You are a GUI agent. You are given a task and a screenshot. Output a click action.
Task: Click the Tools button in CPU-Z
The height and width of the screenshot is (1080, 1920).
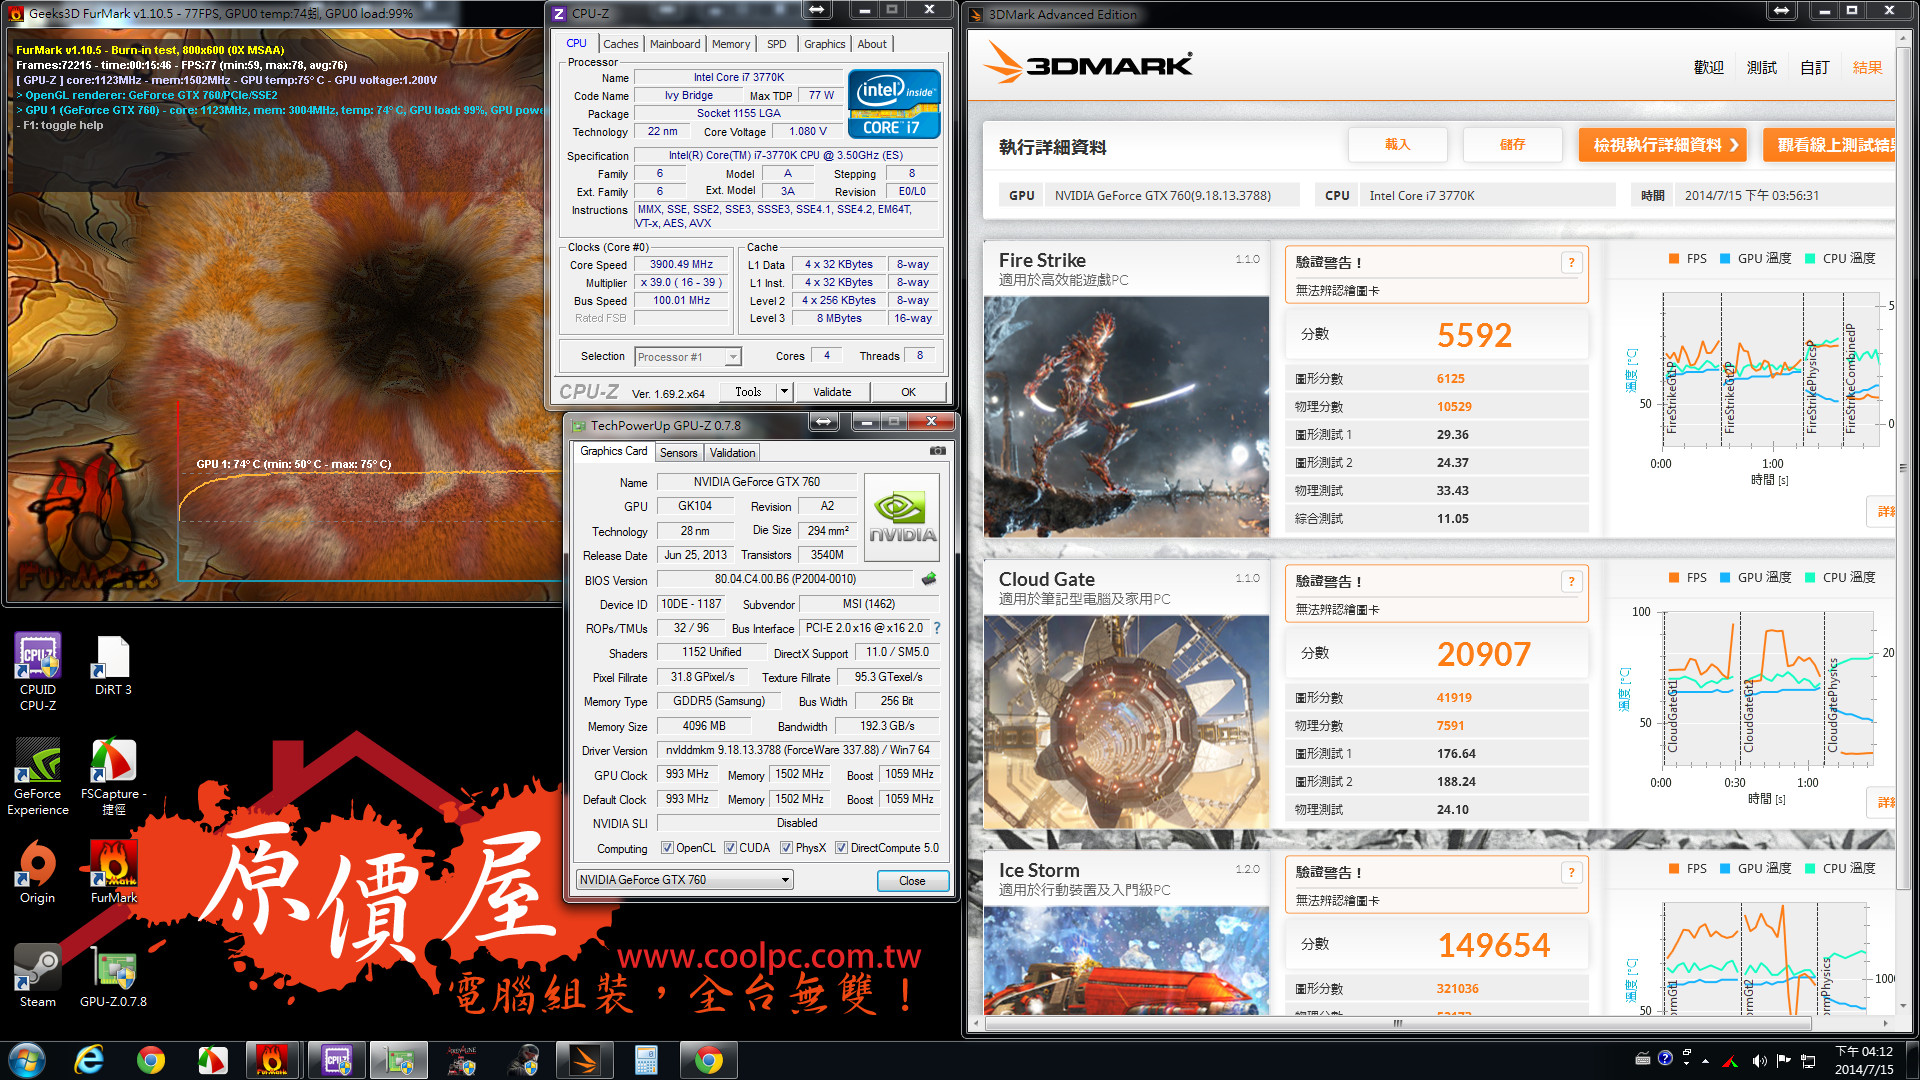coord(748,392)
